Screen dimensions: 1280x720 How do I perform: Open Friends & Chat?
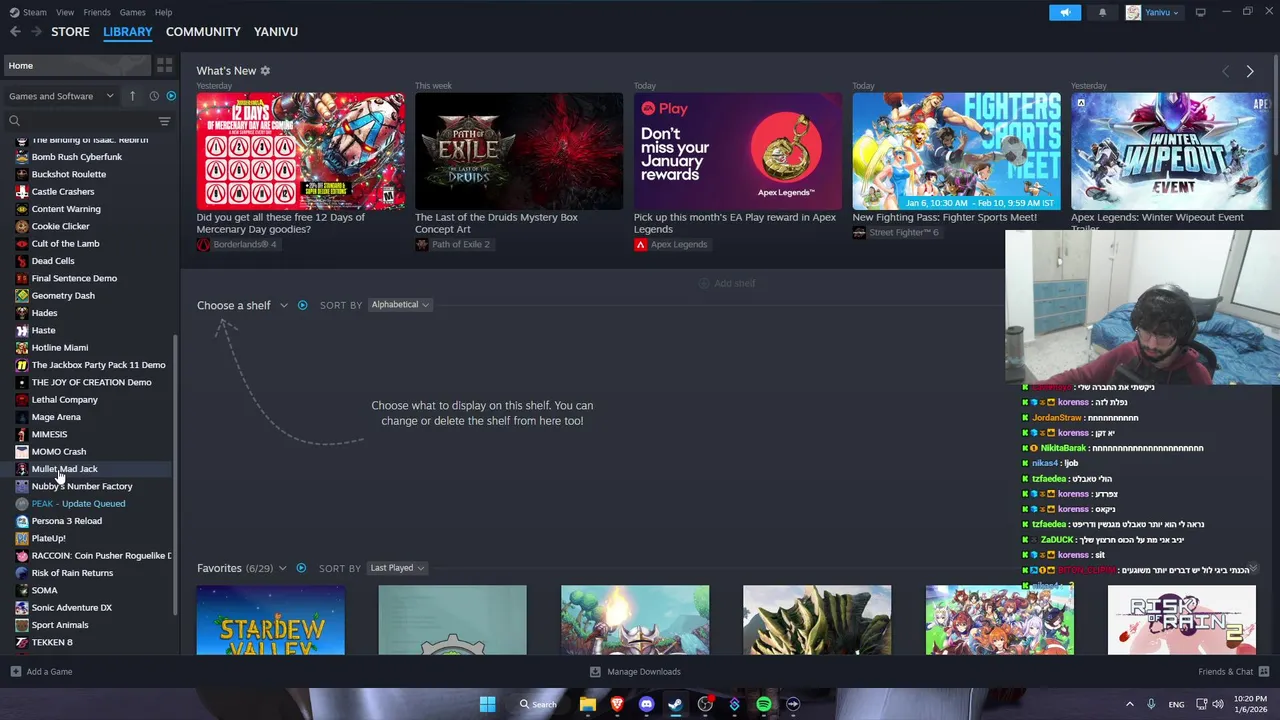[1233, 672]
